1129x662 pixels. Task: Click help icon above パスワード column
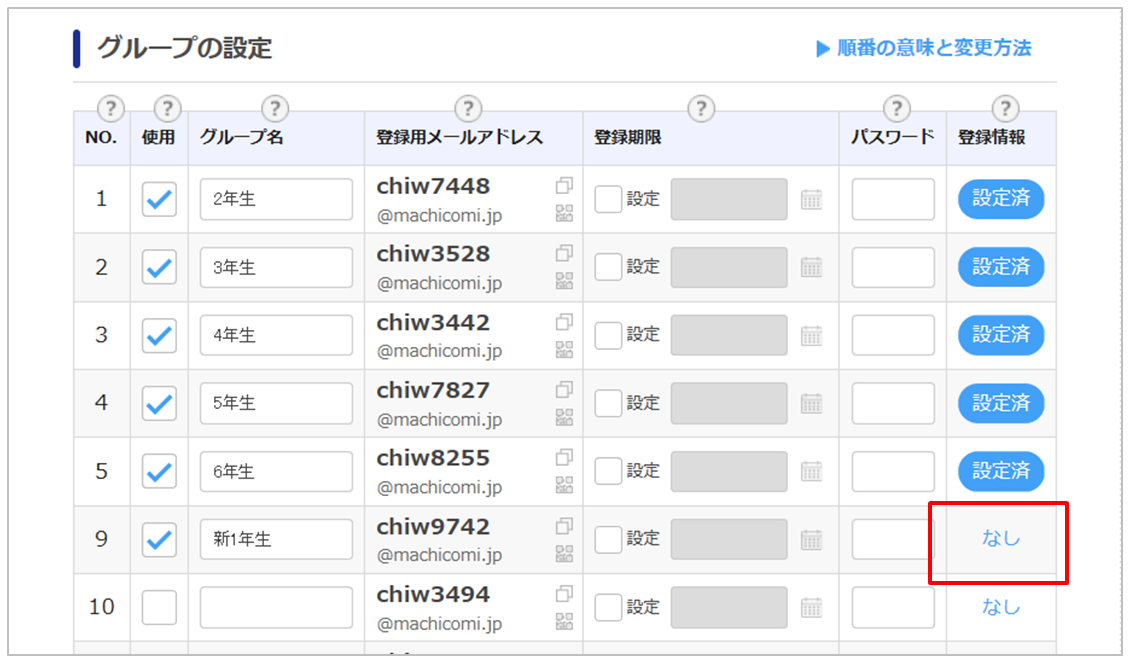click(897, 108)
